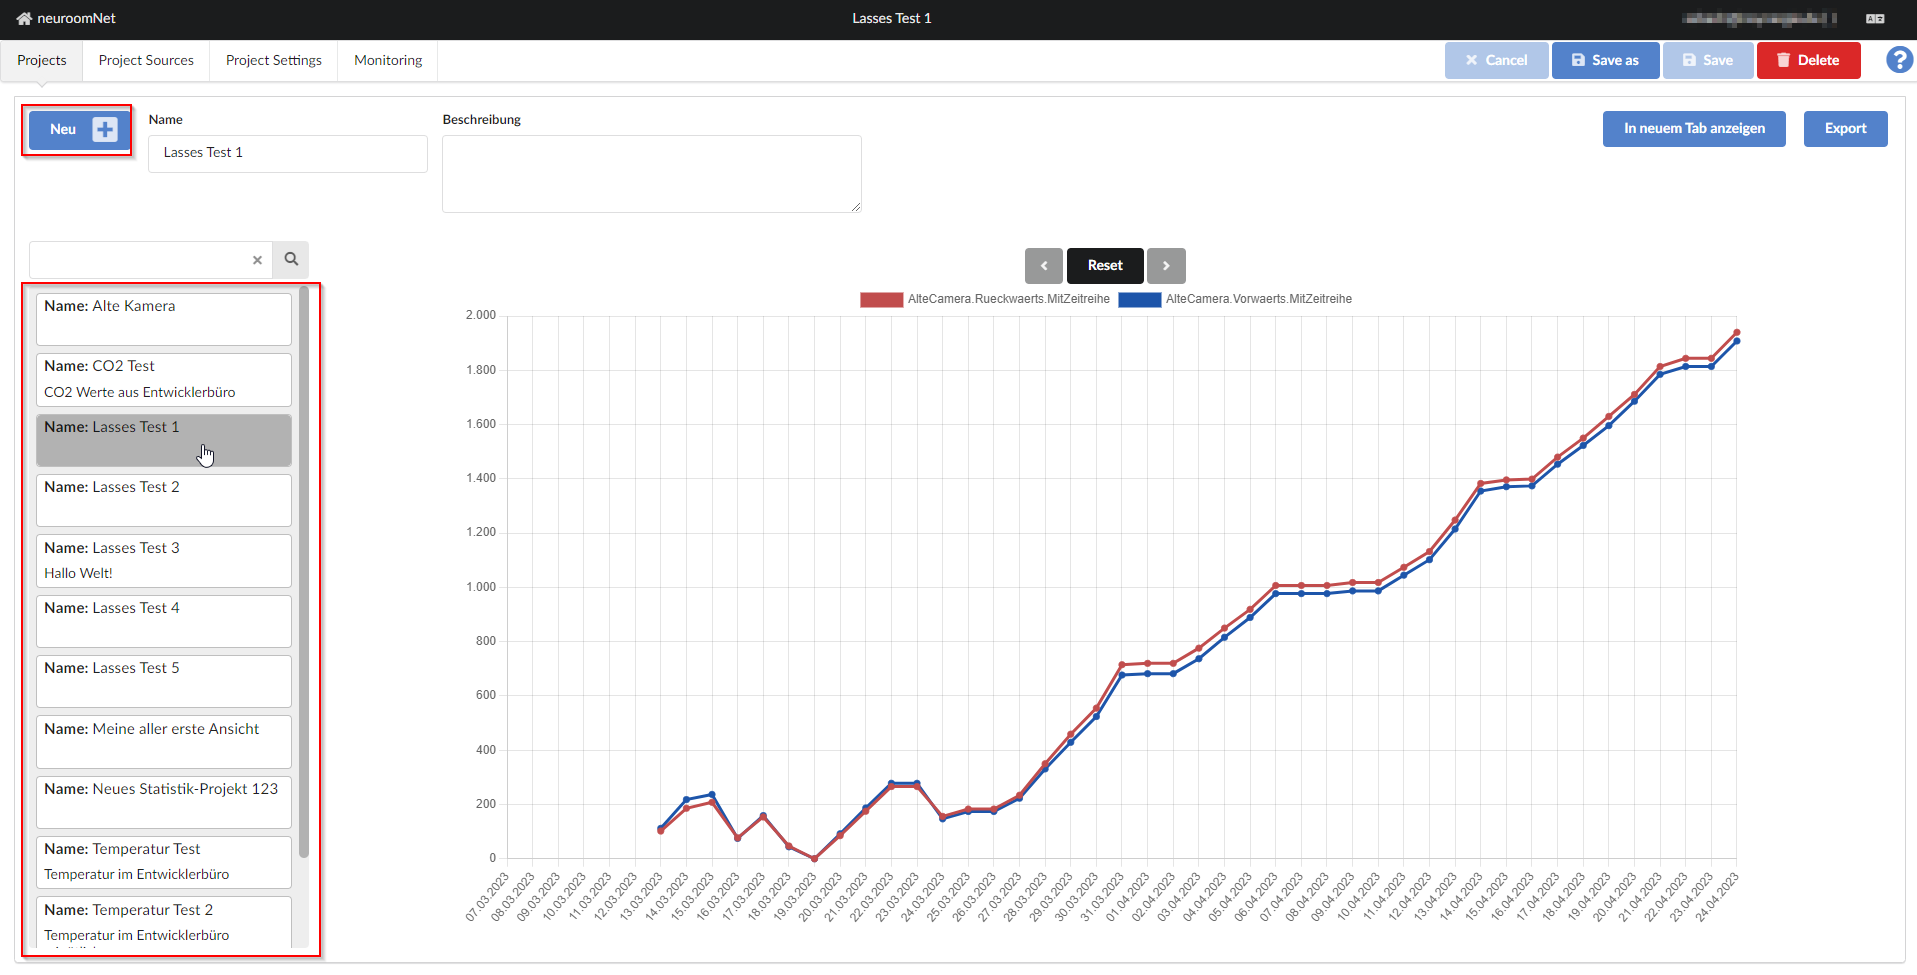Click the search magnifier icon
The width and height of the screenshot is (1917, 975).
pyautogui.click(x=291, y=260)
